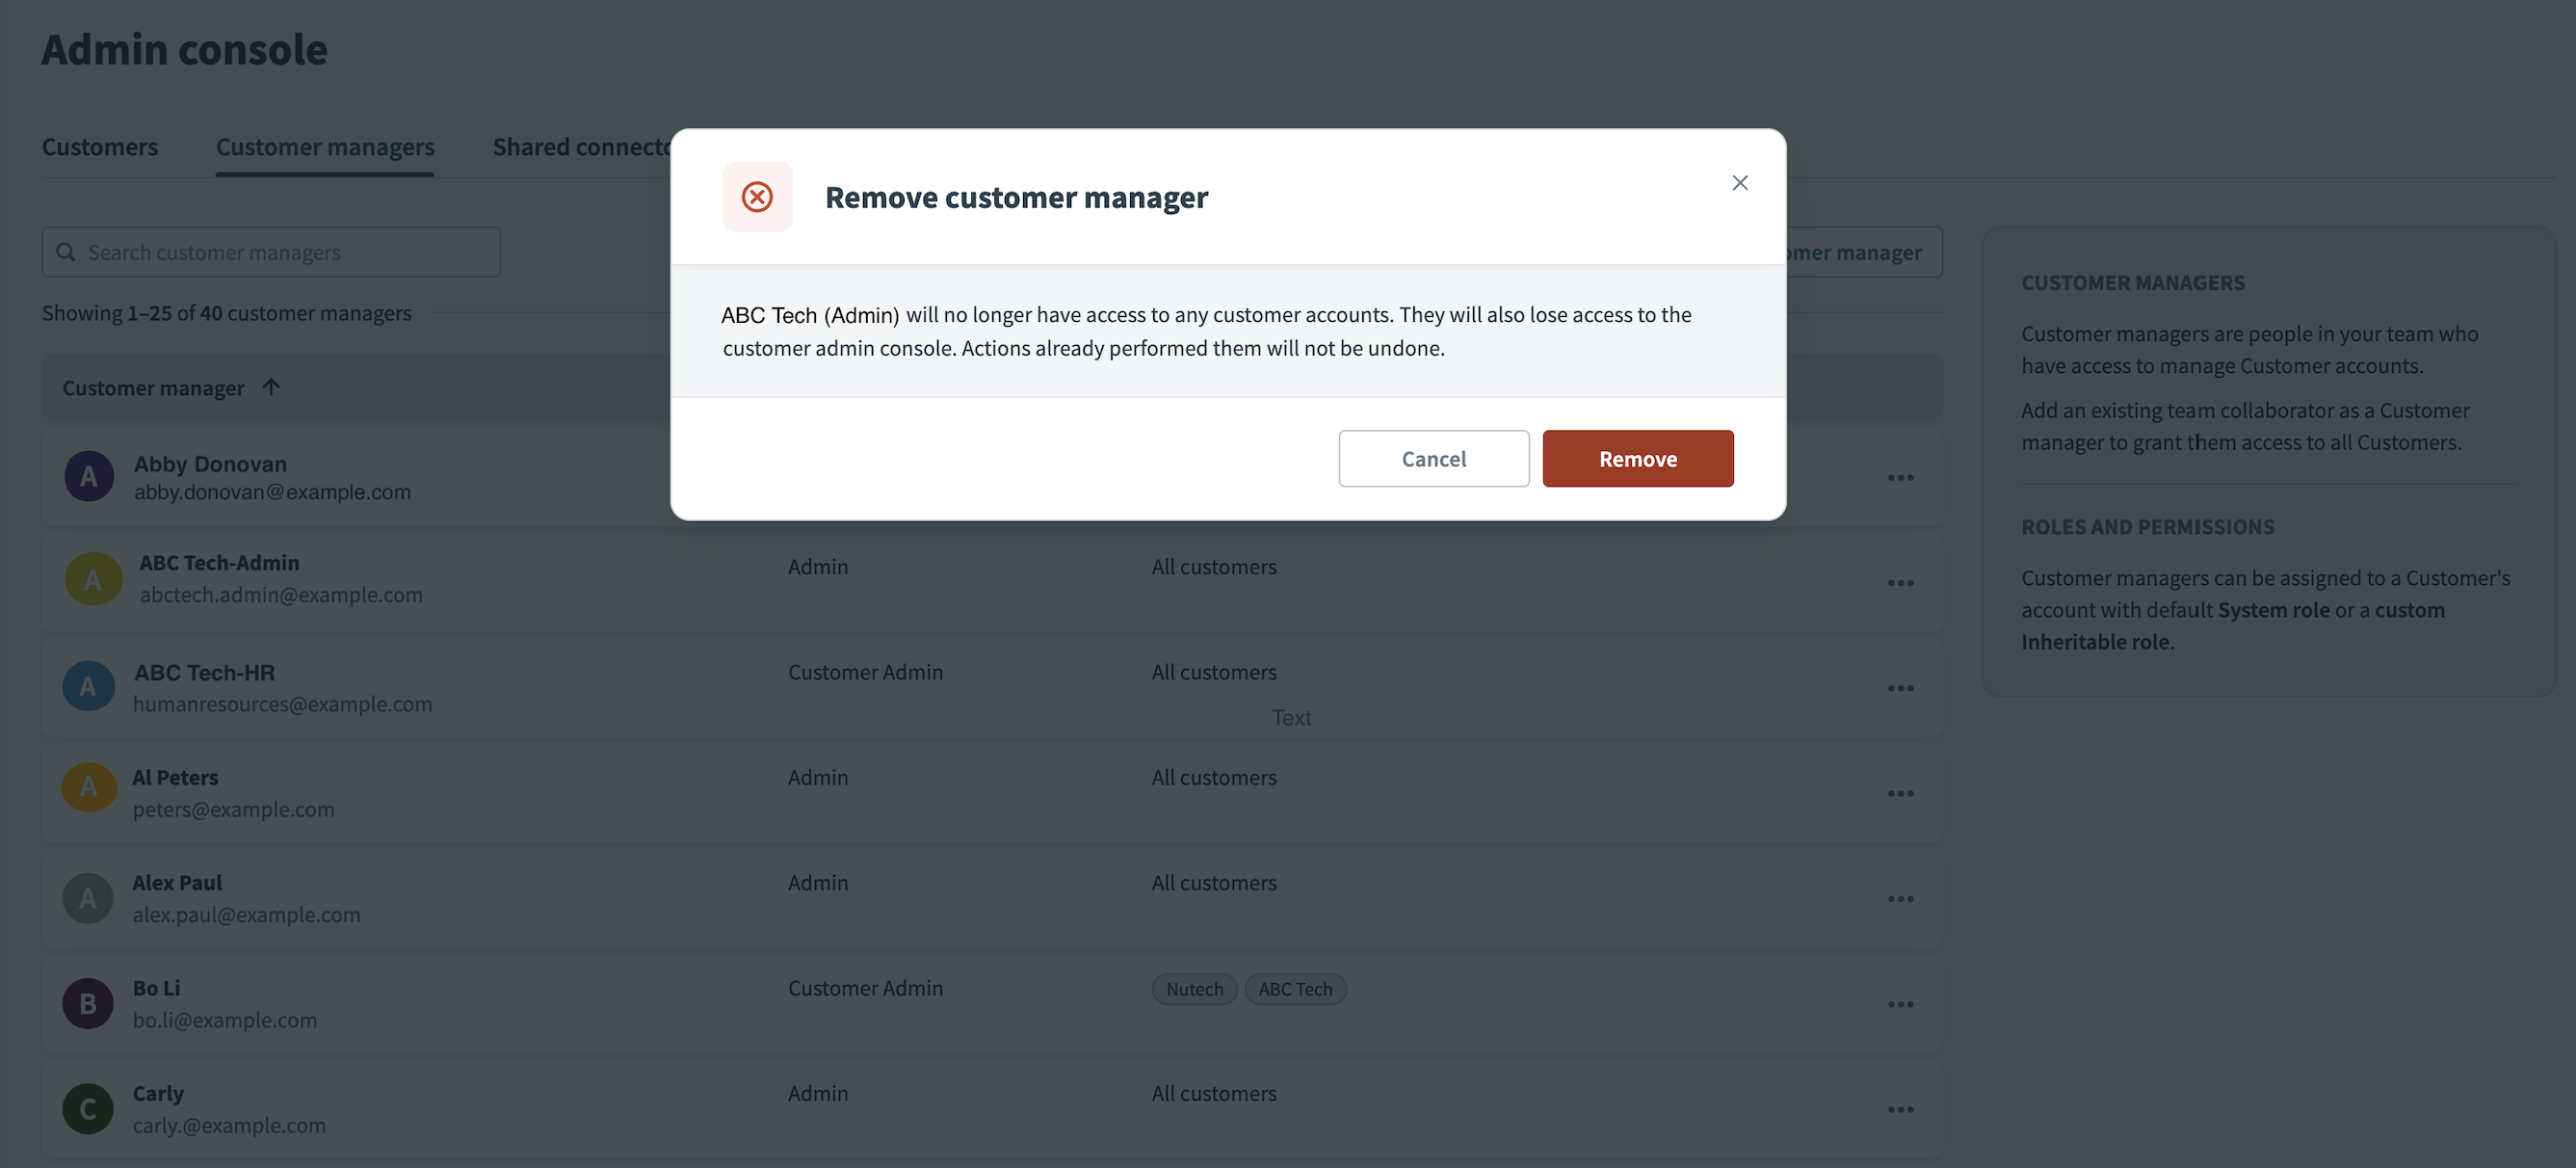Open the options menu for ABC Tech-HR
The width and height of the screenshot is (2576, 1168).
pyautogui.click(x=1900, y=687)
